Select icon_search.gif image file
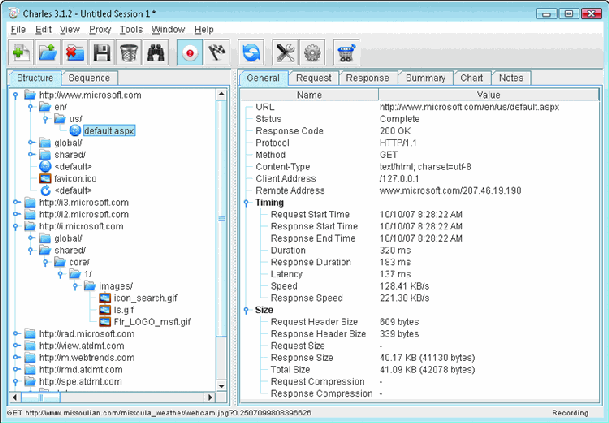Viewport: 609px width, 423px height. pos(146,298)
